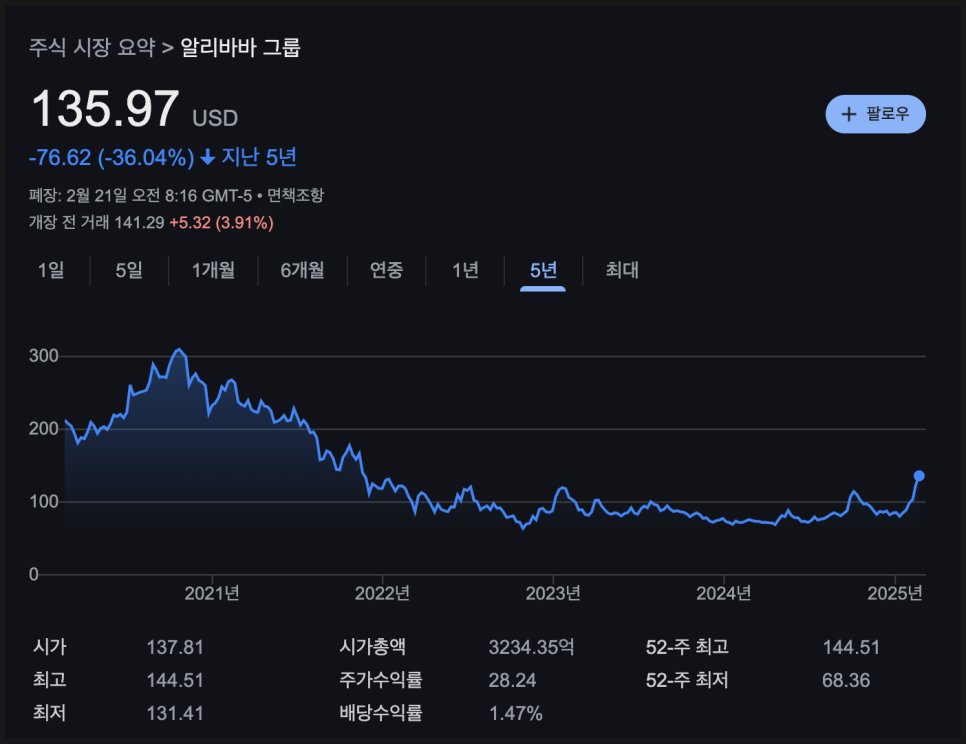Click the 52-주 최저 label

point(687,680)
